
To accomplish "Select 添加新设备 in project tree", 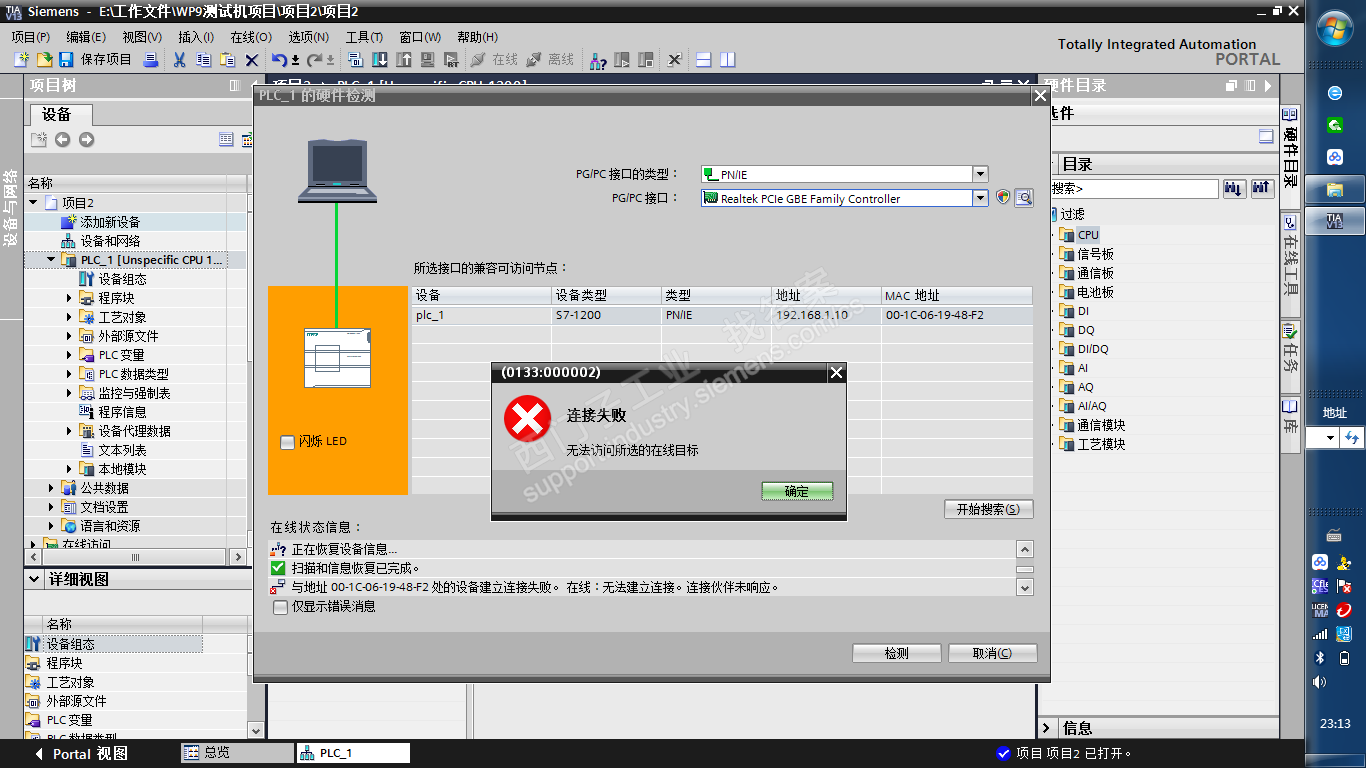I will [x=110, y=222].
